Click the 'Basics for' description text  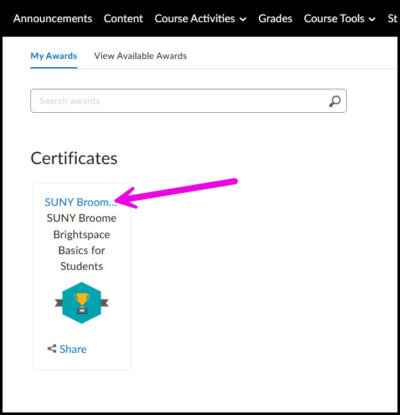coord(82,250)
